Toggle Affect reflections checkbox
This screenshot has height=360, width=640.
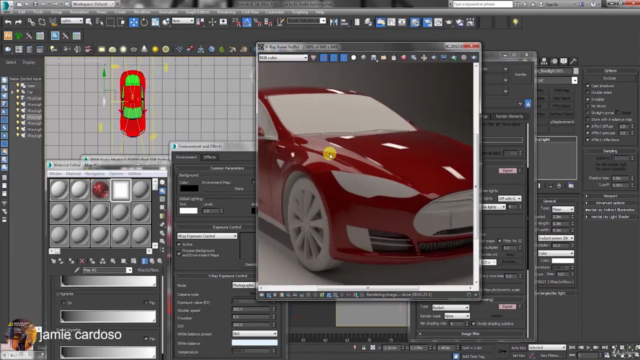[x=588, y=140]
